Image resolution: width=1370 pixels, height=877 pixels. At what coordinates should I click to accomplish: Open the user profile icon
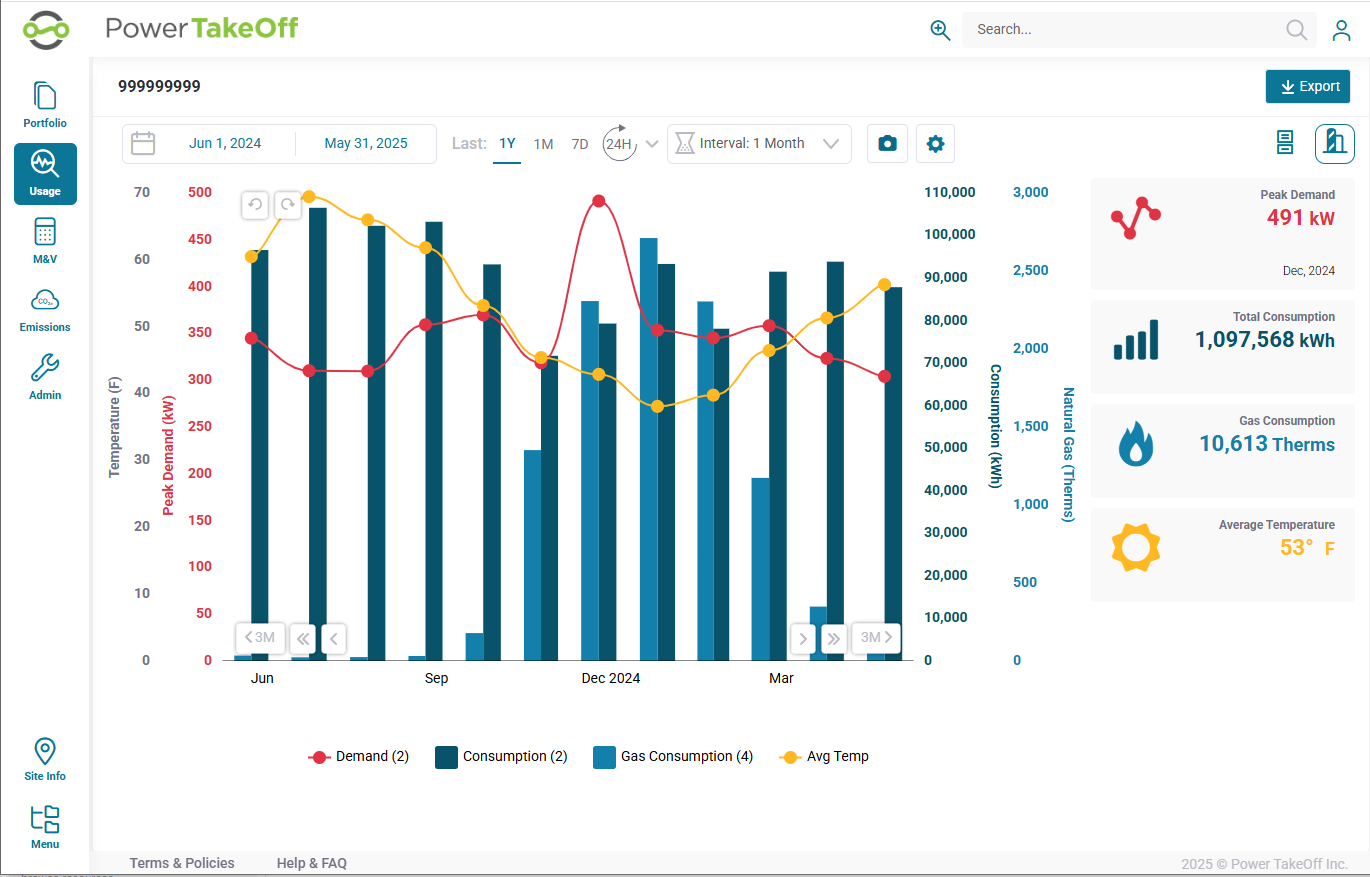[1341, 30]
